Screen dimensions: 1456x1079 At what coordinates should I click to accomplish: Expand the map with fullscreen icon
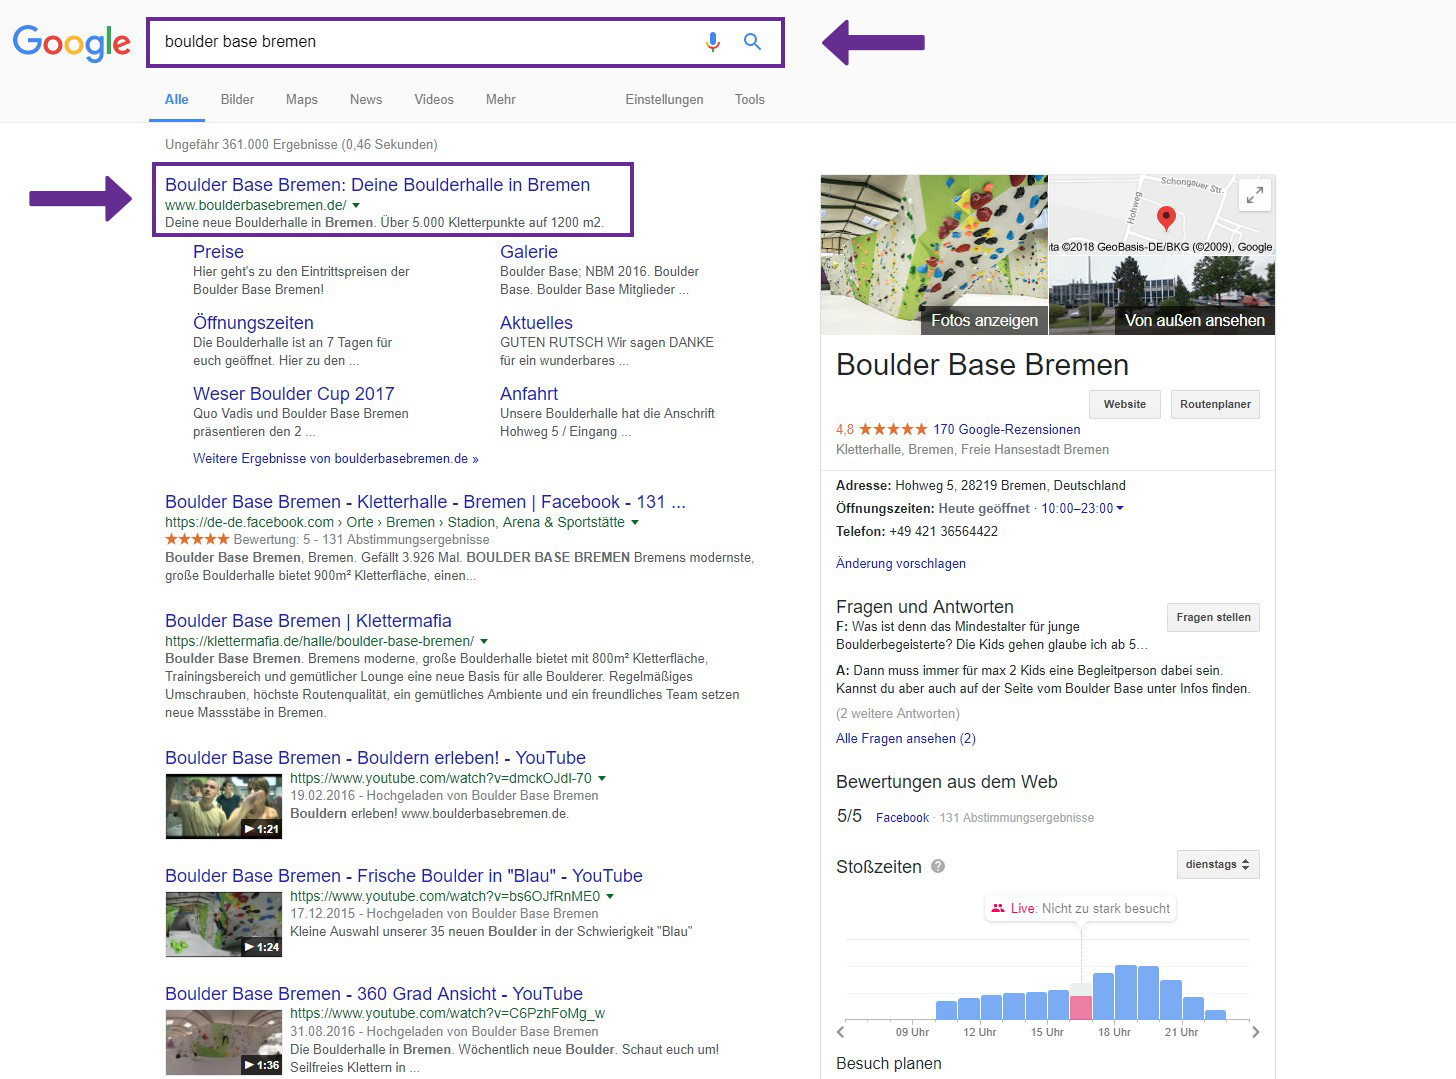(x=1254, y=196)
